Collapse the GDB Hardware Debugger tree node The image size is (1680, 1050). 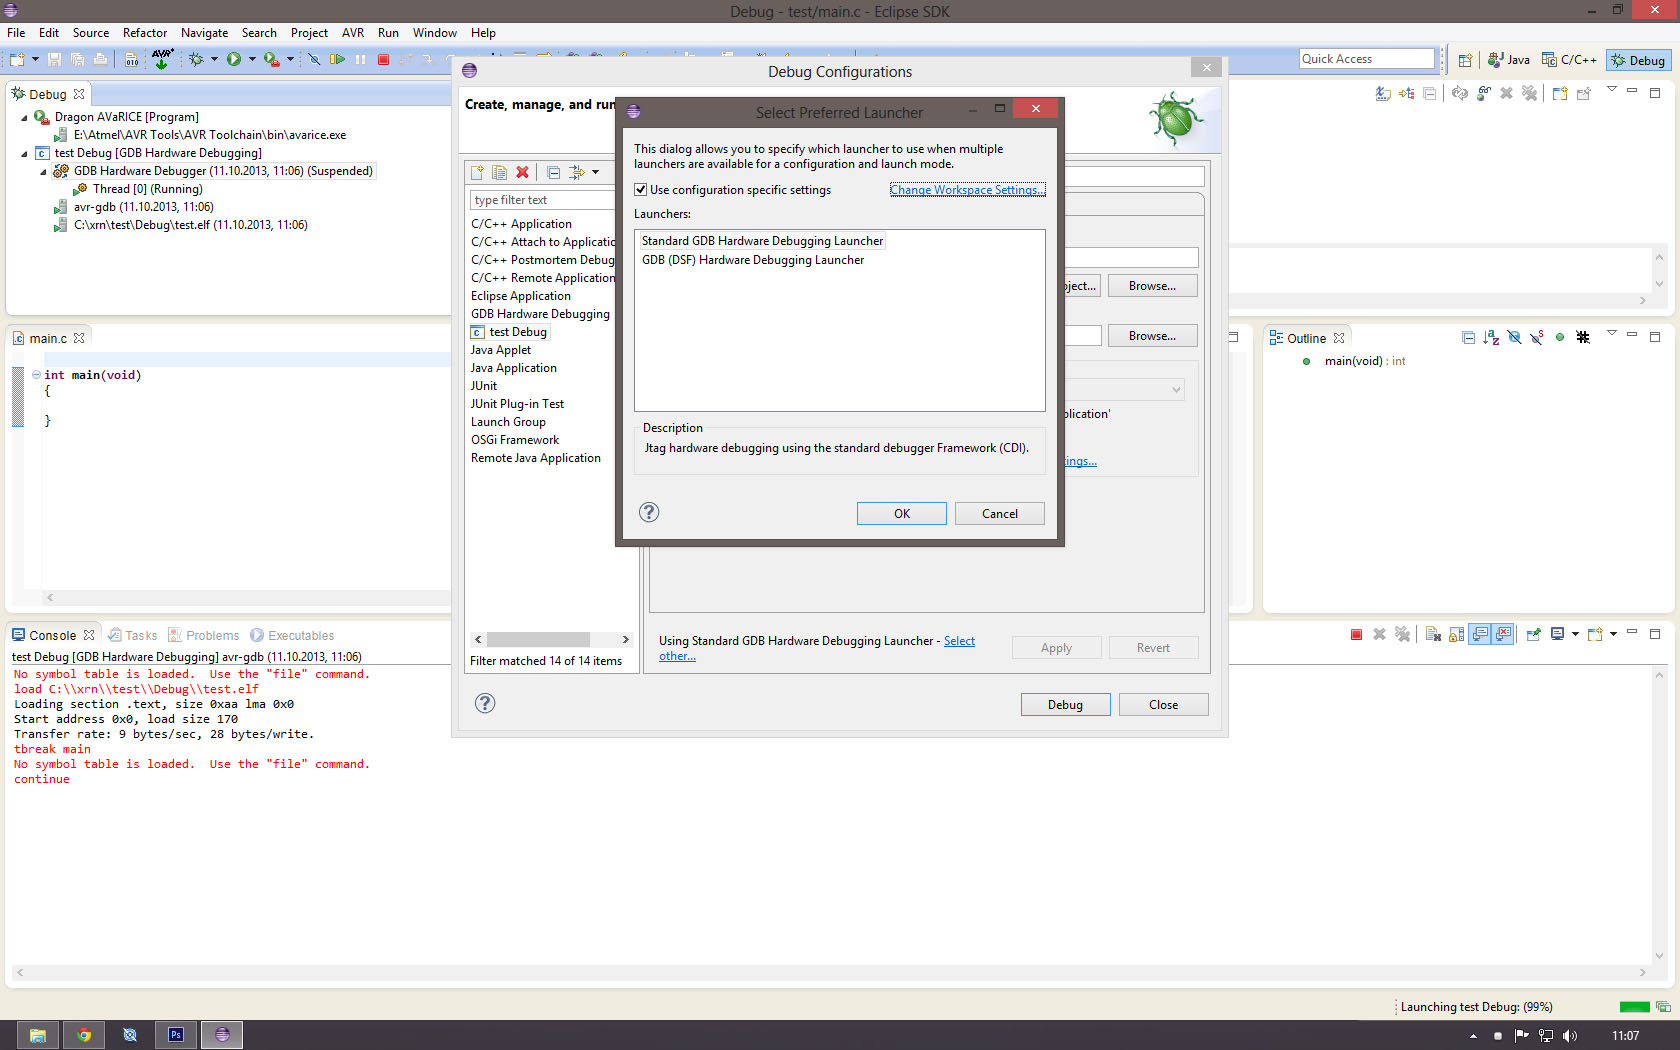(42, 170)
